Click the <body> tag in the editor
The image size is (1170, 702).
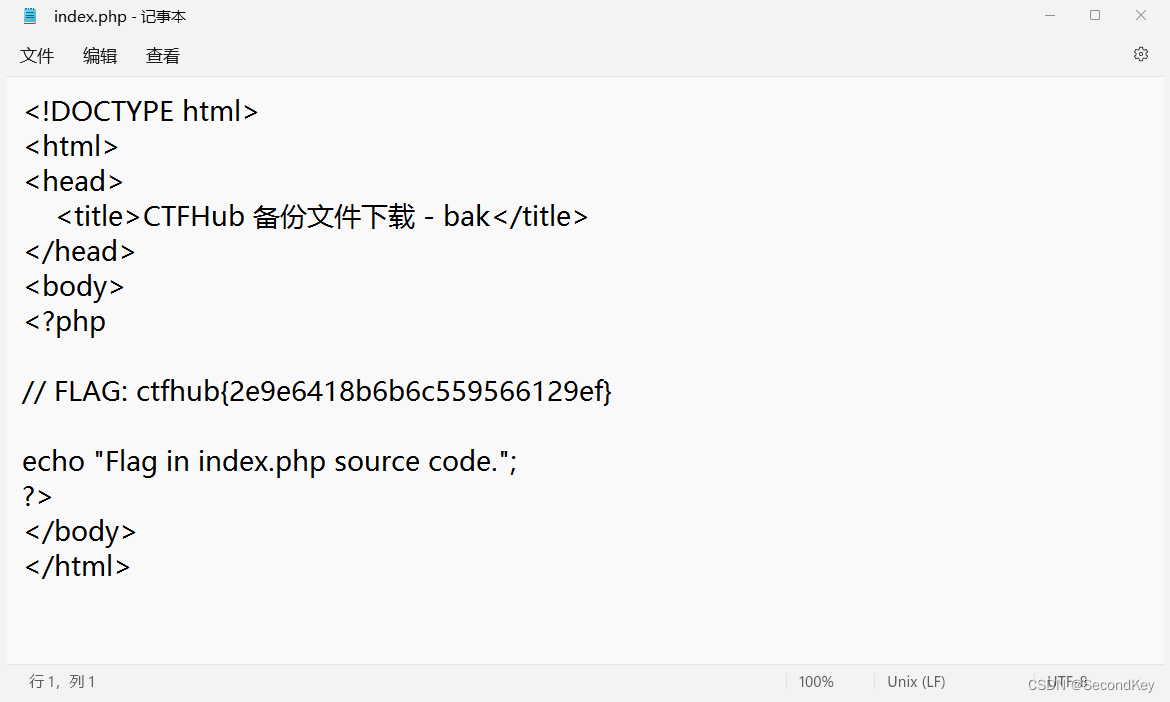[x=73, y=286]
